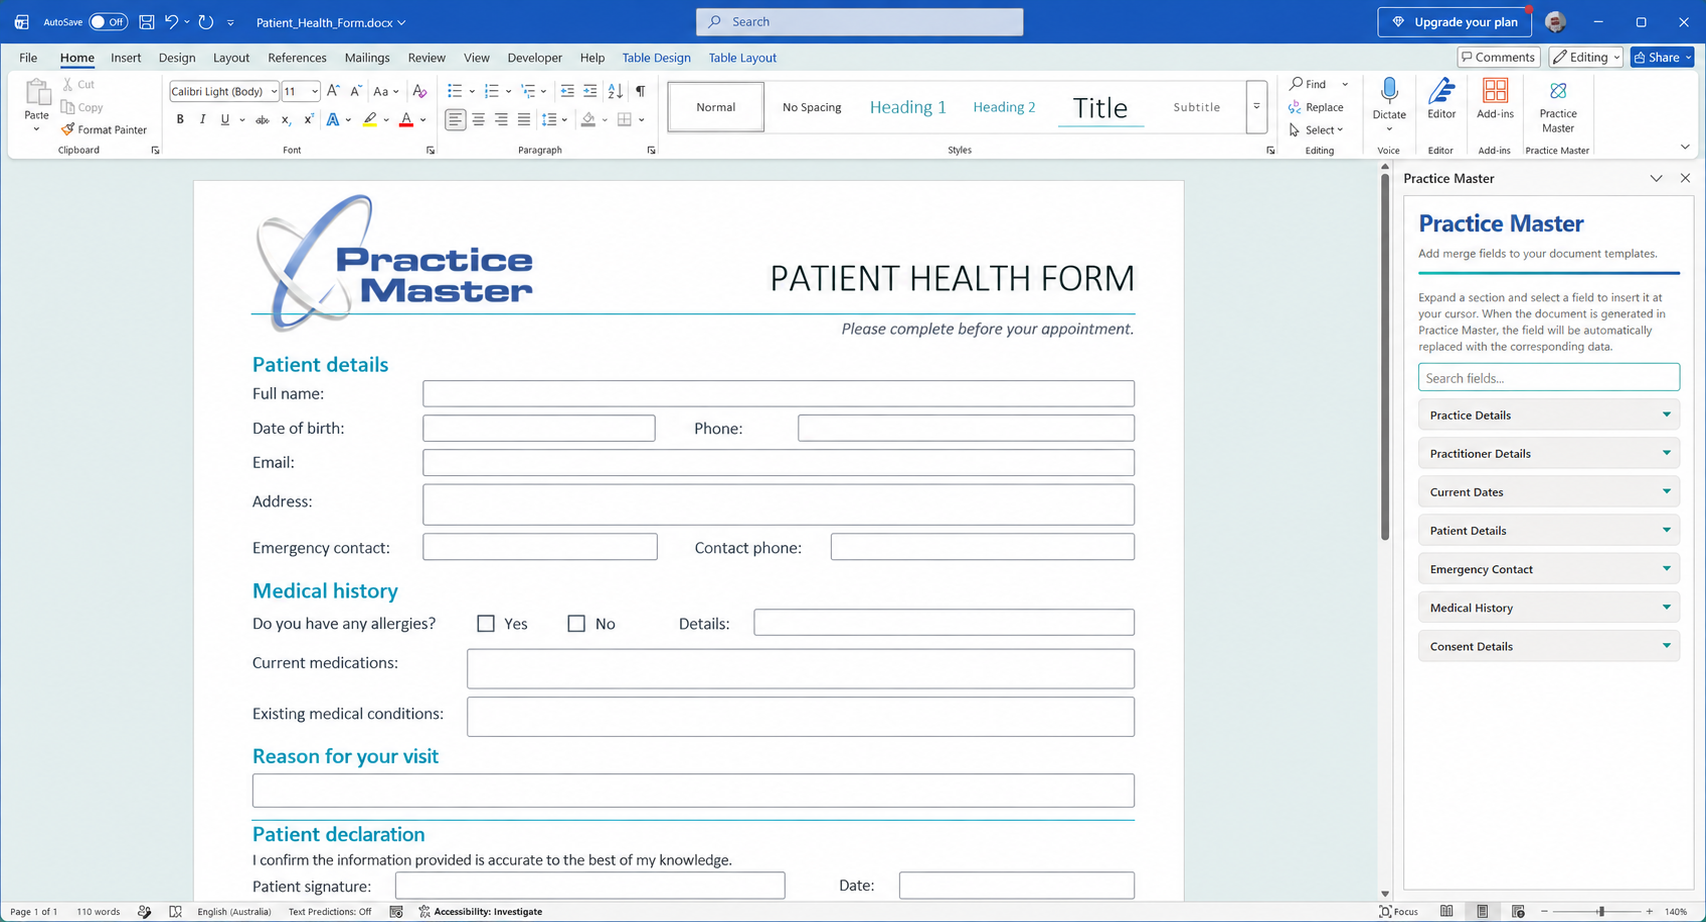
Task: Open the Editing mode dropdown
Action: [x=1587, y=57]
